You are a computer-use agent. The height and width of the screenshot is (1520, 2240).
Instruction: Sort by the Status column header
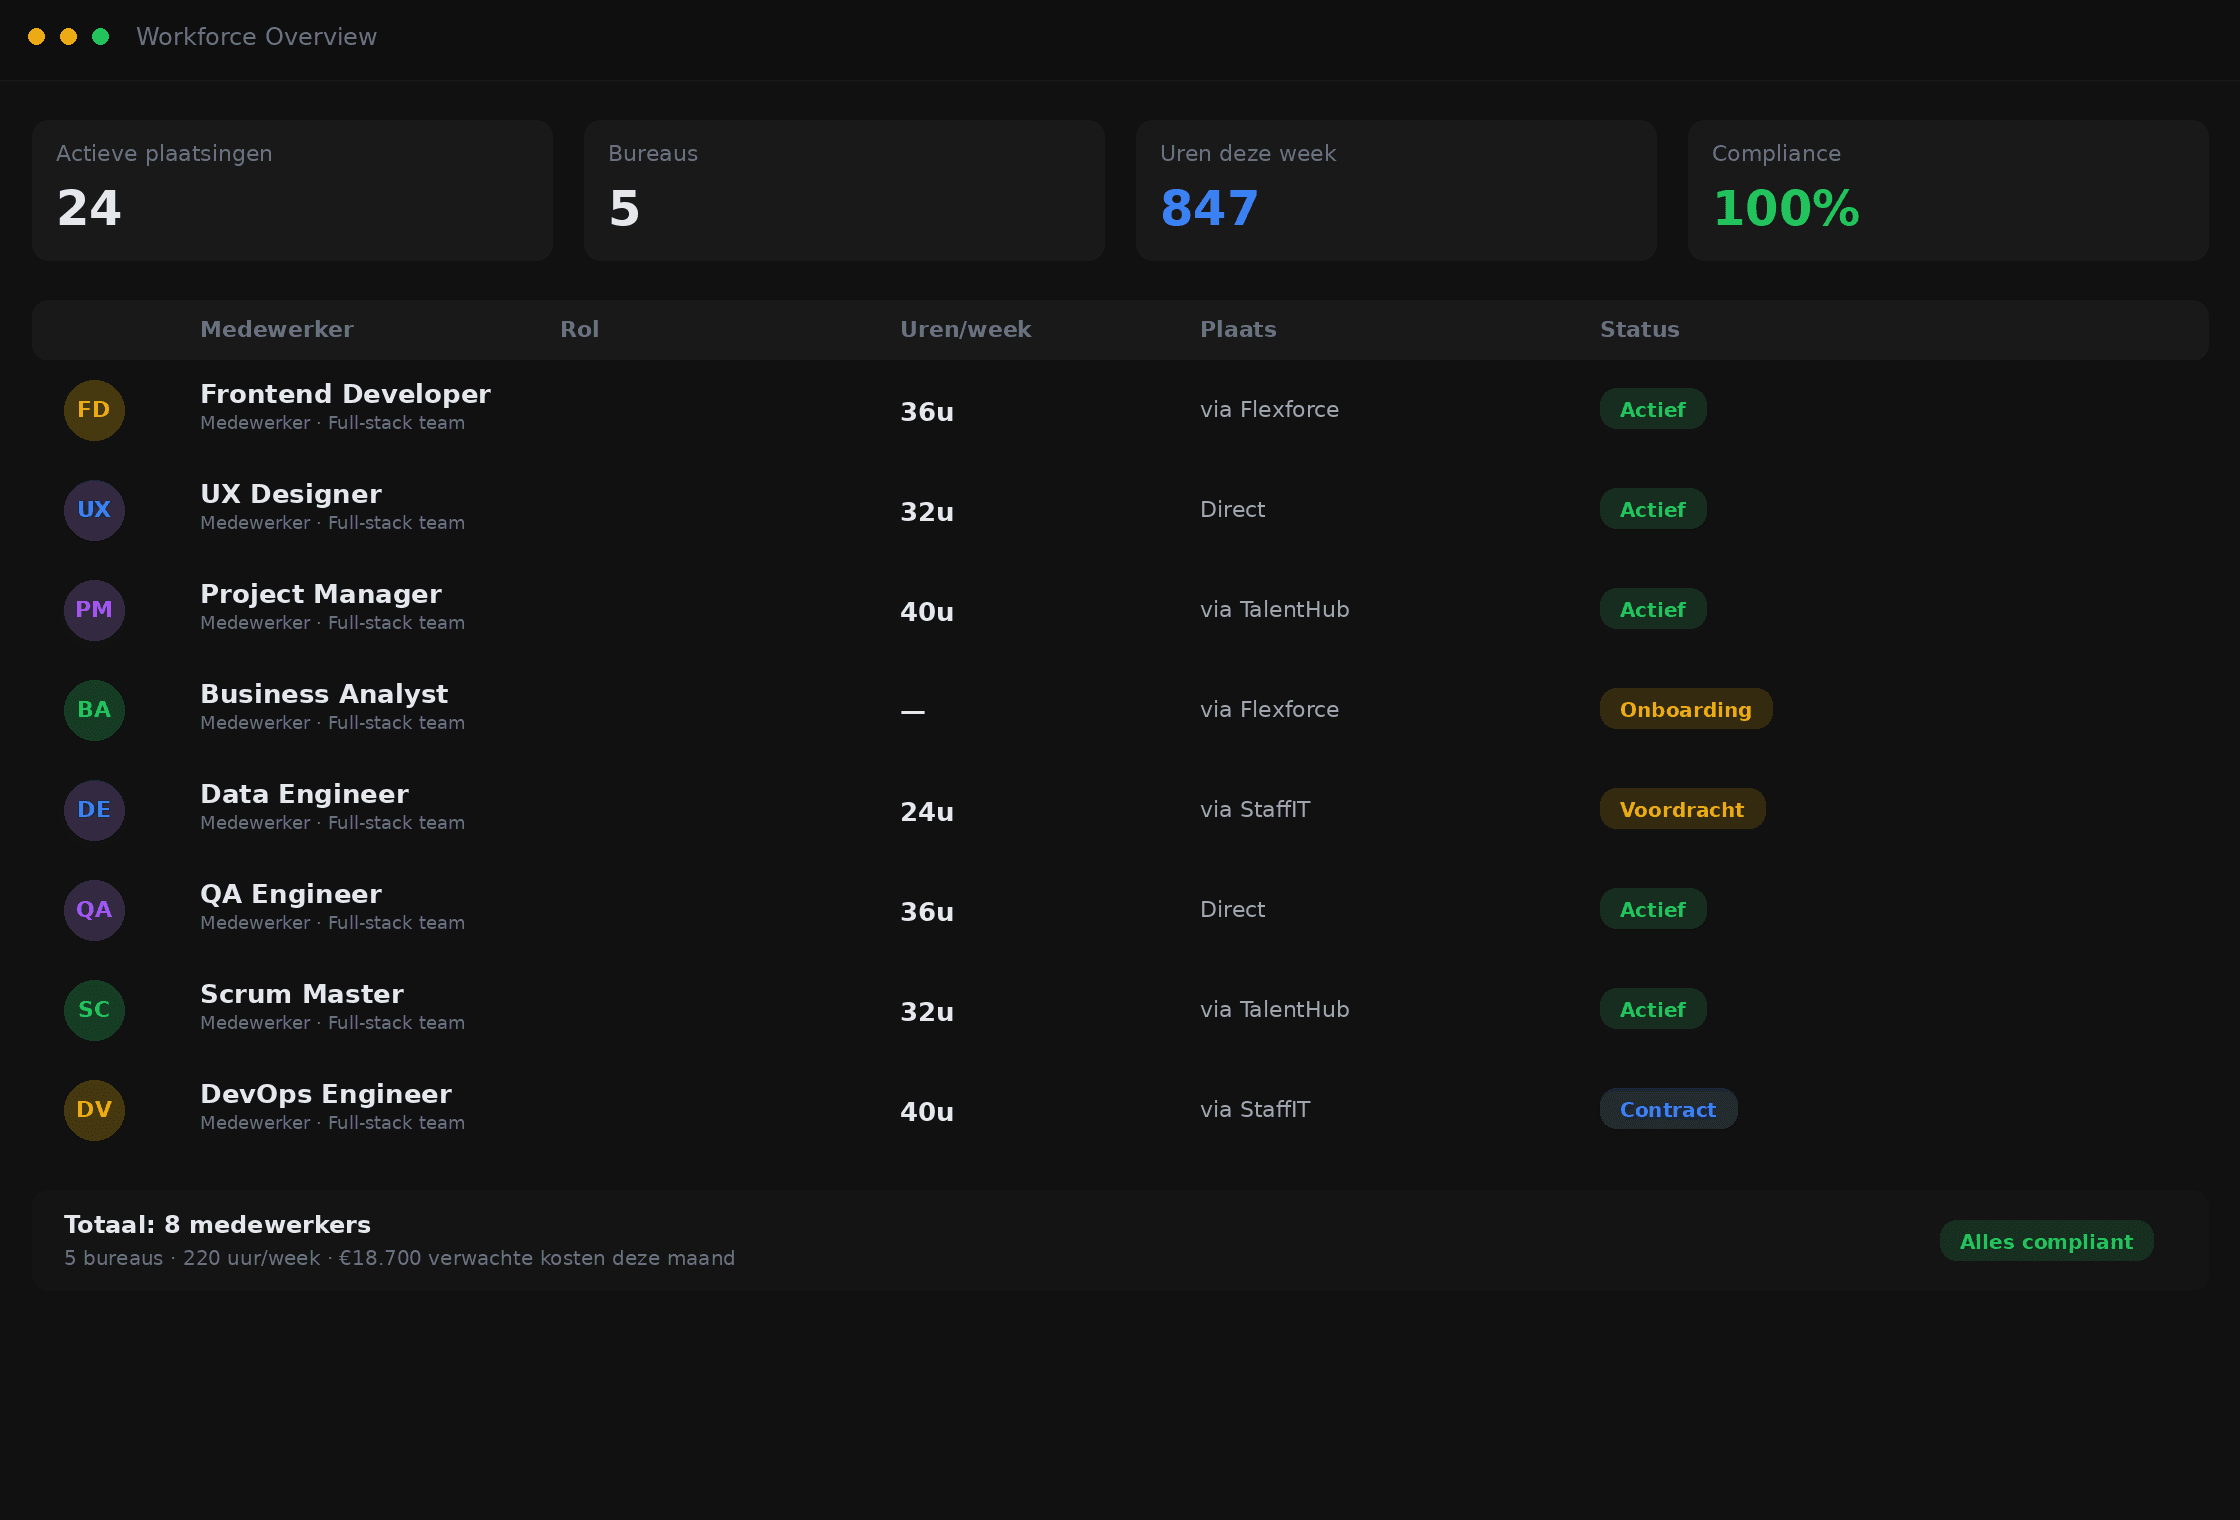1640,329
